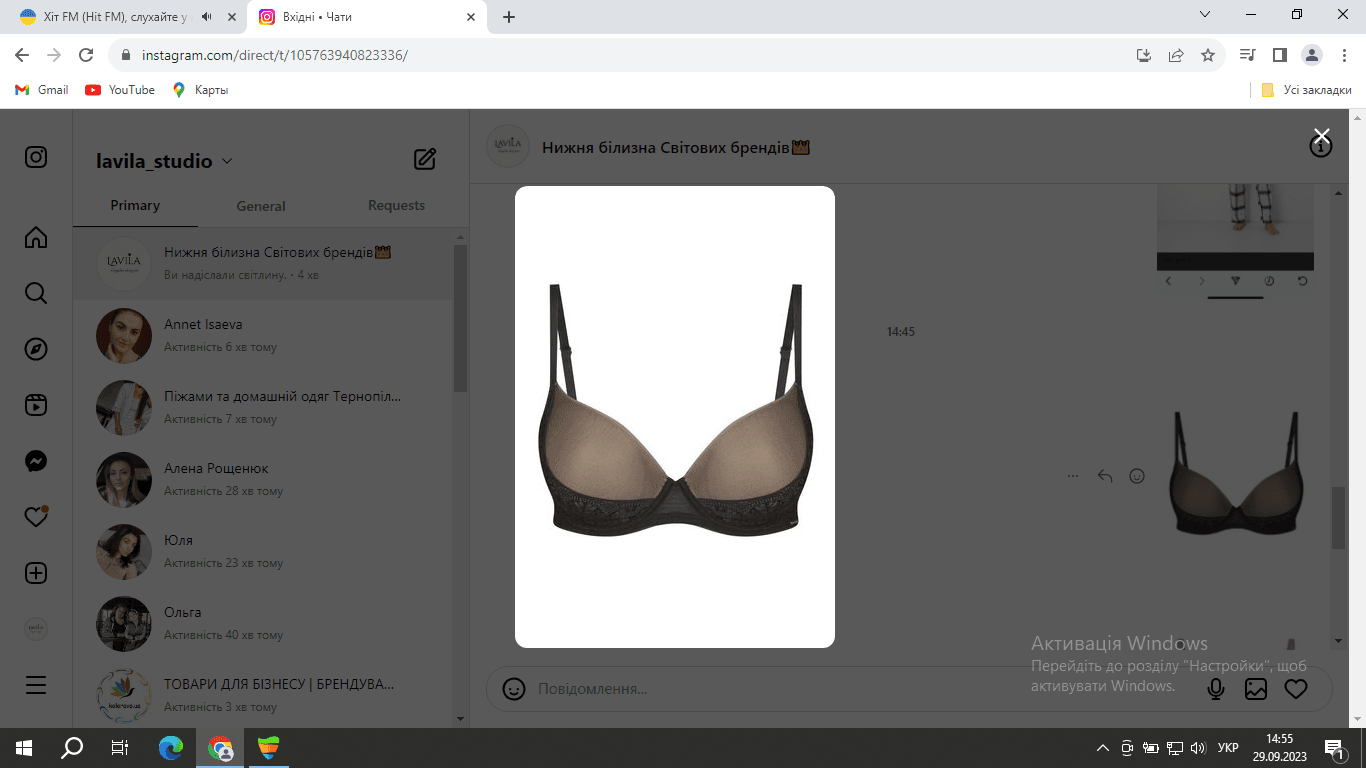Open Windows taskbar search
Screen dimensions: 1366x768
[x=72, y=748]
